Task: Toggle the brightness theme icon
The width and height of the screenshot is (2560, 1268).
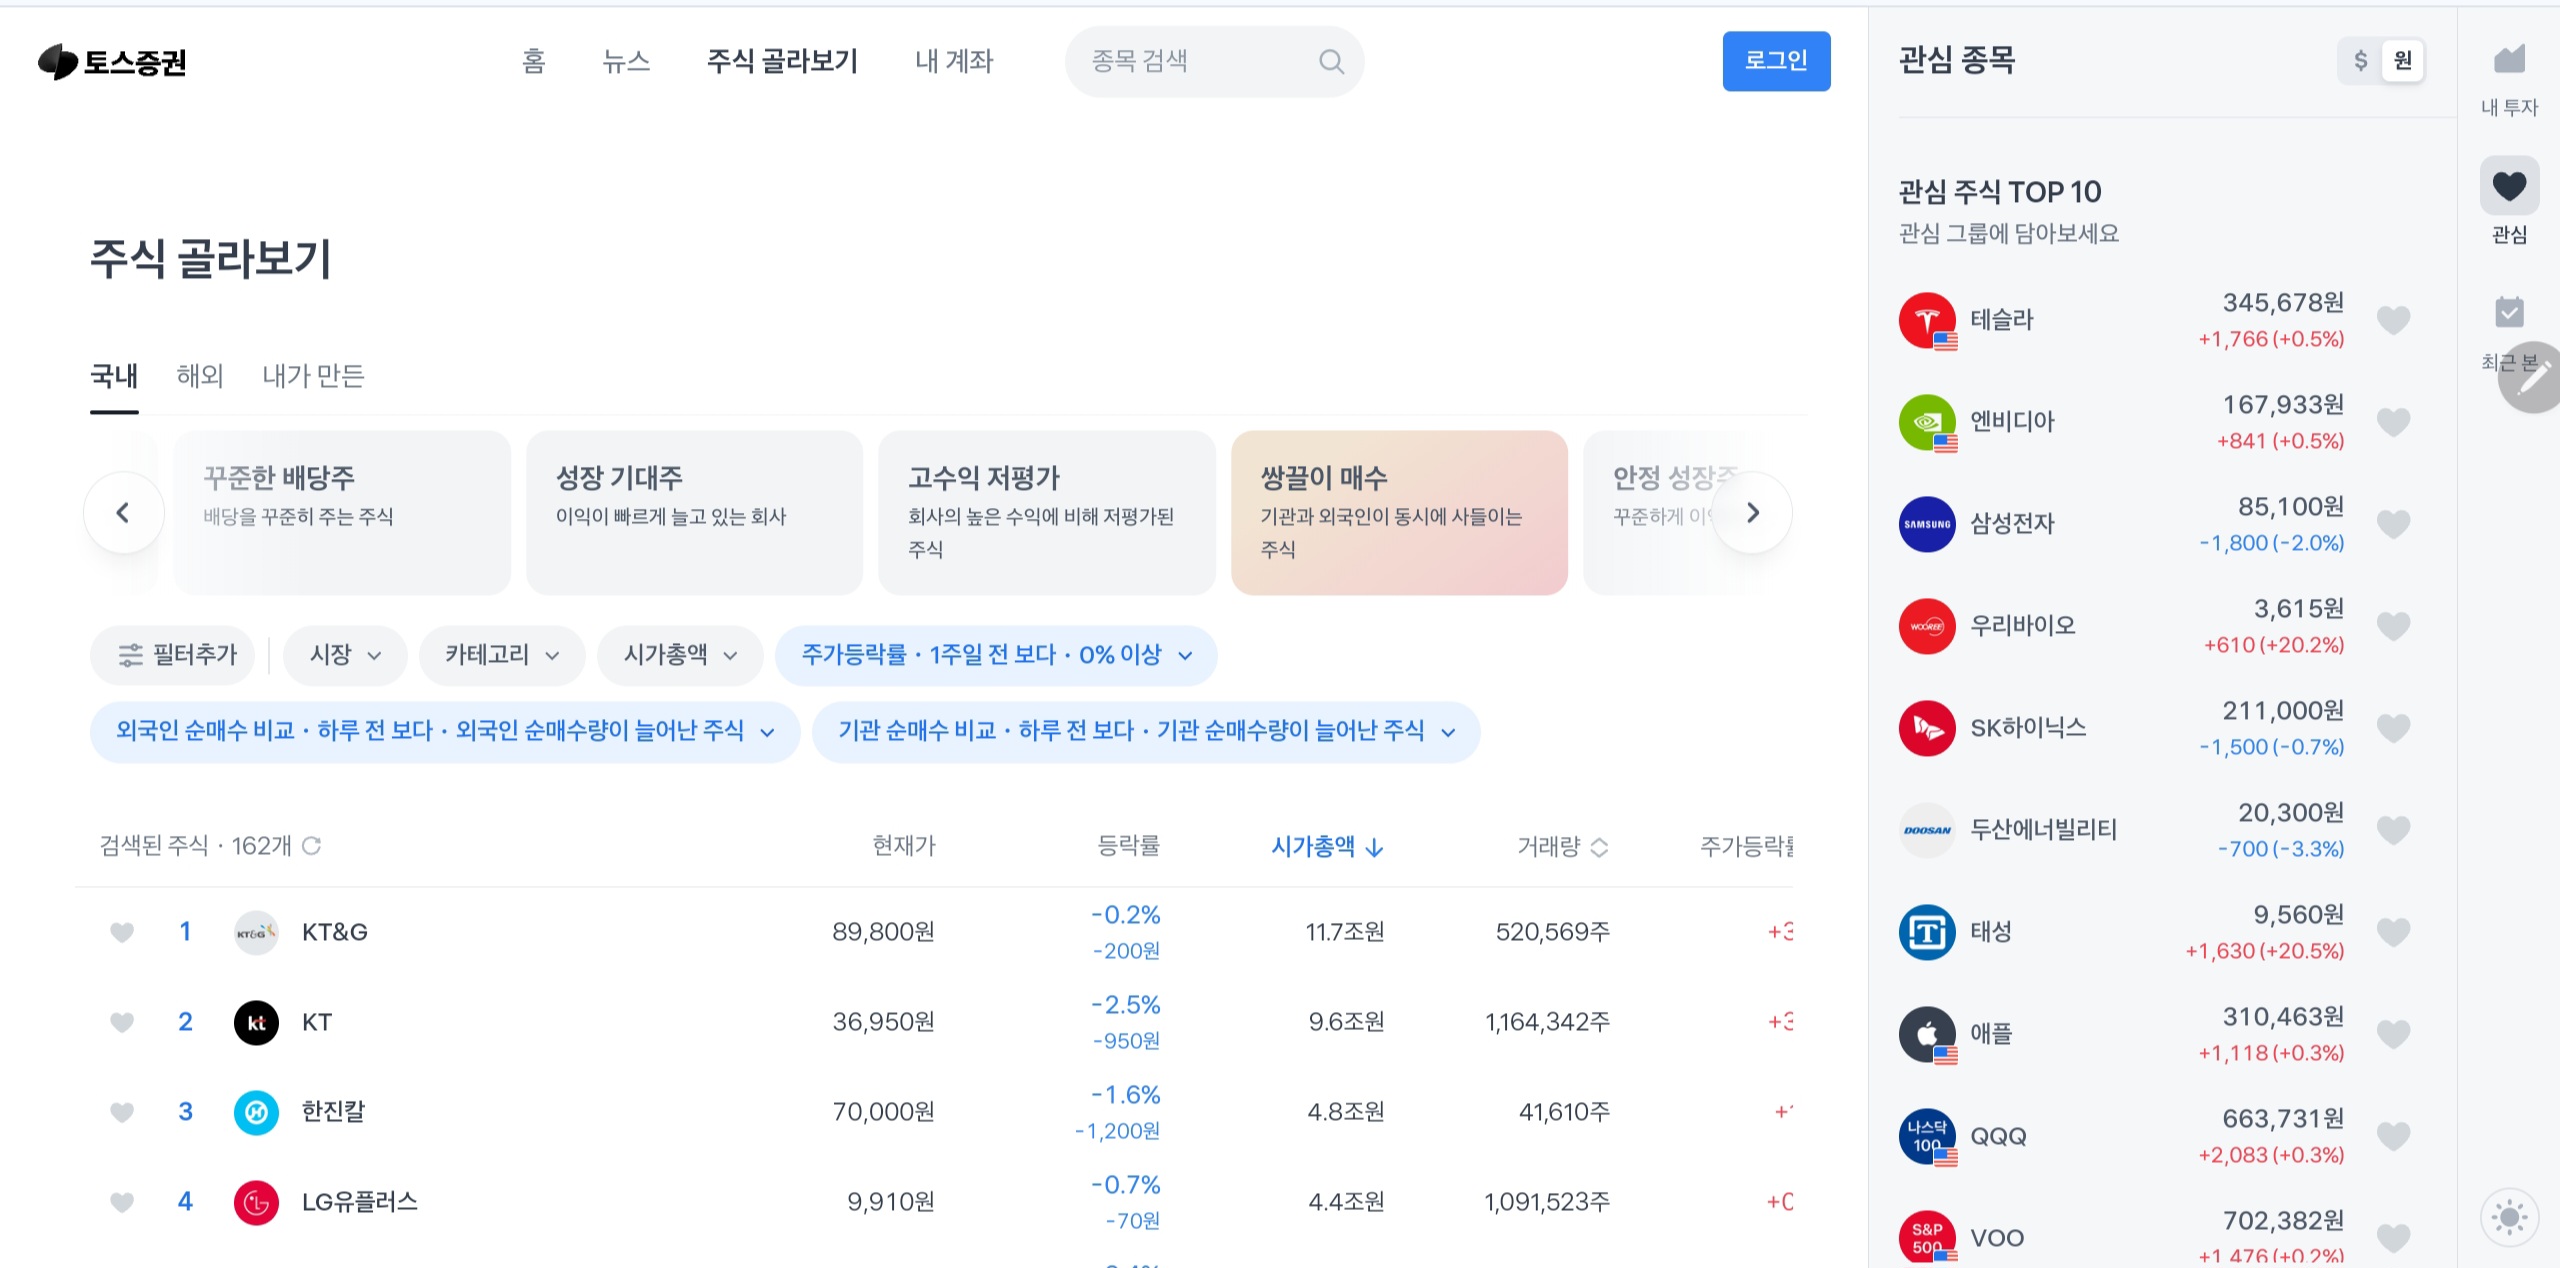Action: click(2509, 1217)
